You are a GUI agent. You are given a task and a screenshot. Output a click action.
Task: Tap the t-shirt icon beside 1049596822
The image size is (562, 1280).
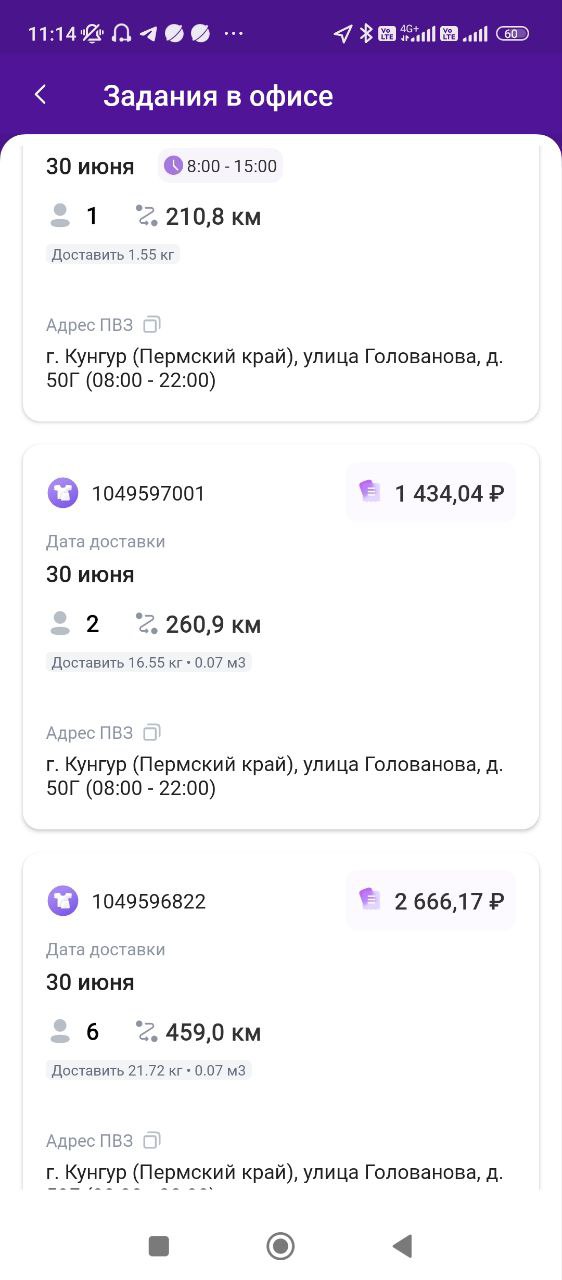click(63, 901)
